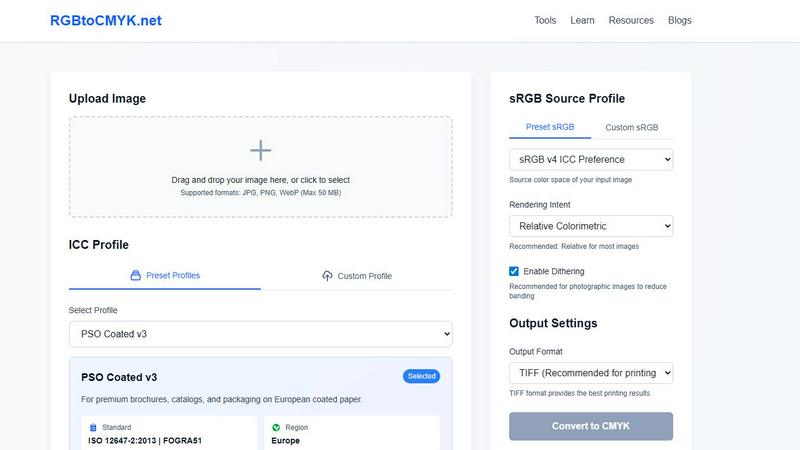Select the Preset Profiles tab
The height and width of the screenshot is (450, 800).
click(x=165, y=275)
